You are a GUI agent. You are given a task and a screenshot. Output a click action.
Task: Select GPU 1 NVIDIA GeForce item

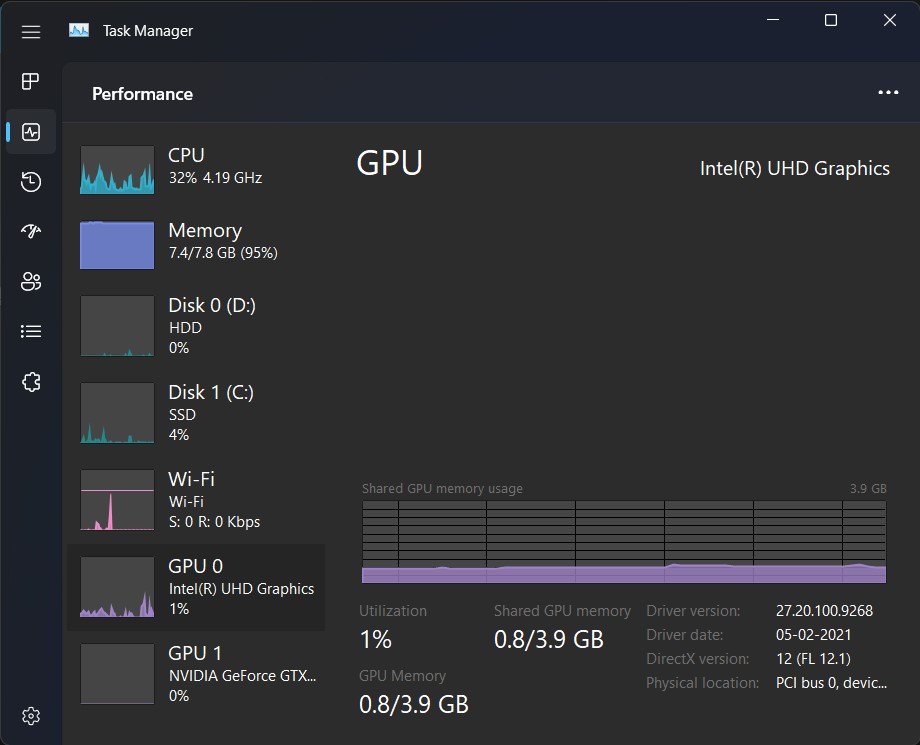coord(196,673)
